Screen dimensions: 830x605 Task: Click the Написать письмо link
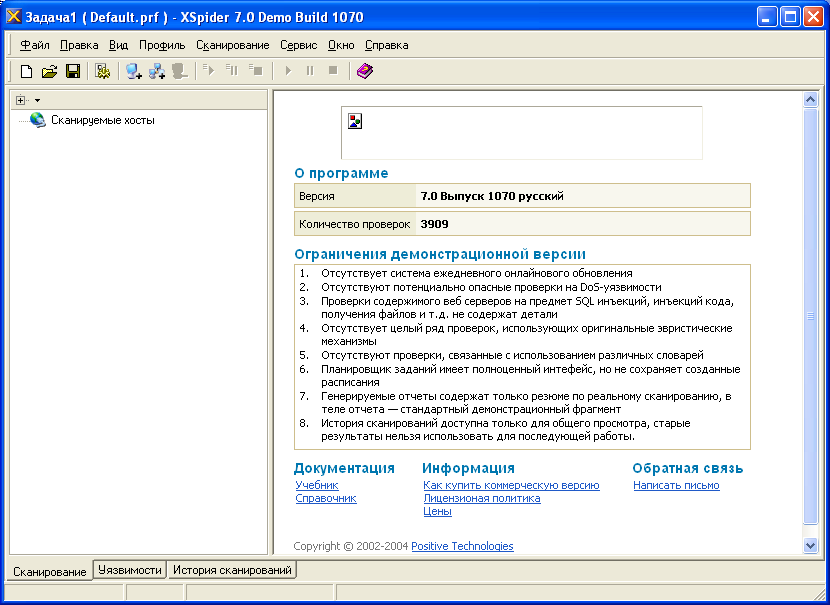click(676, 485)
